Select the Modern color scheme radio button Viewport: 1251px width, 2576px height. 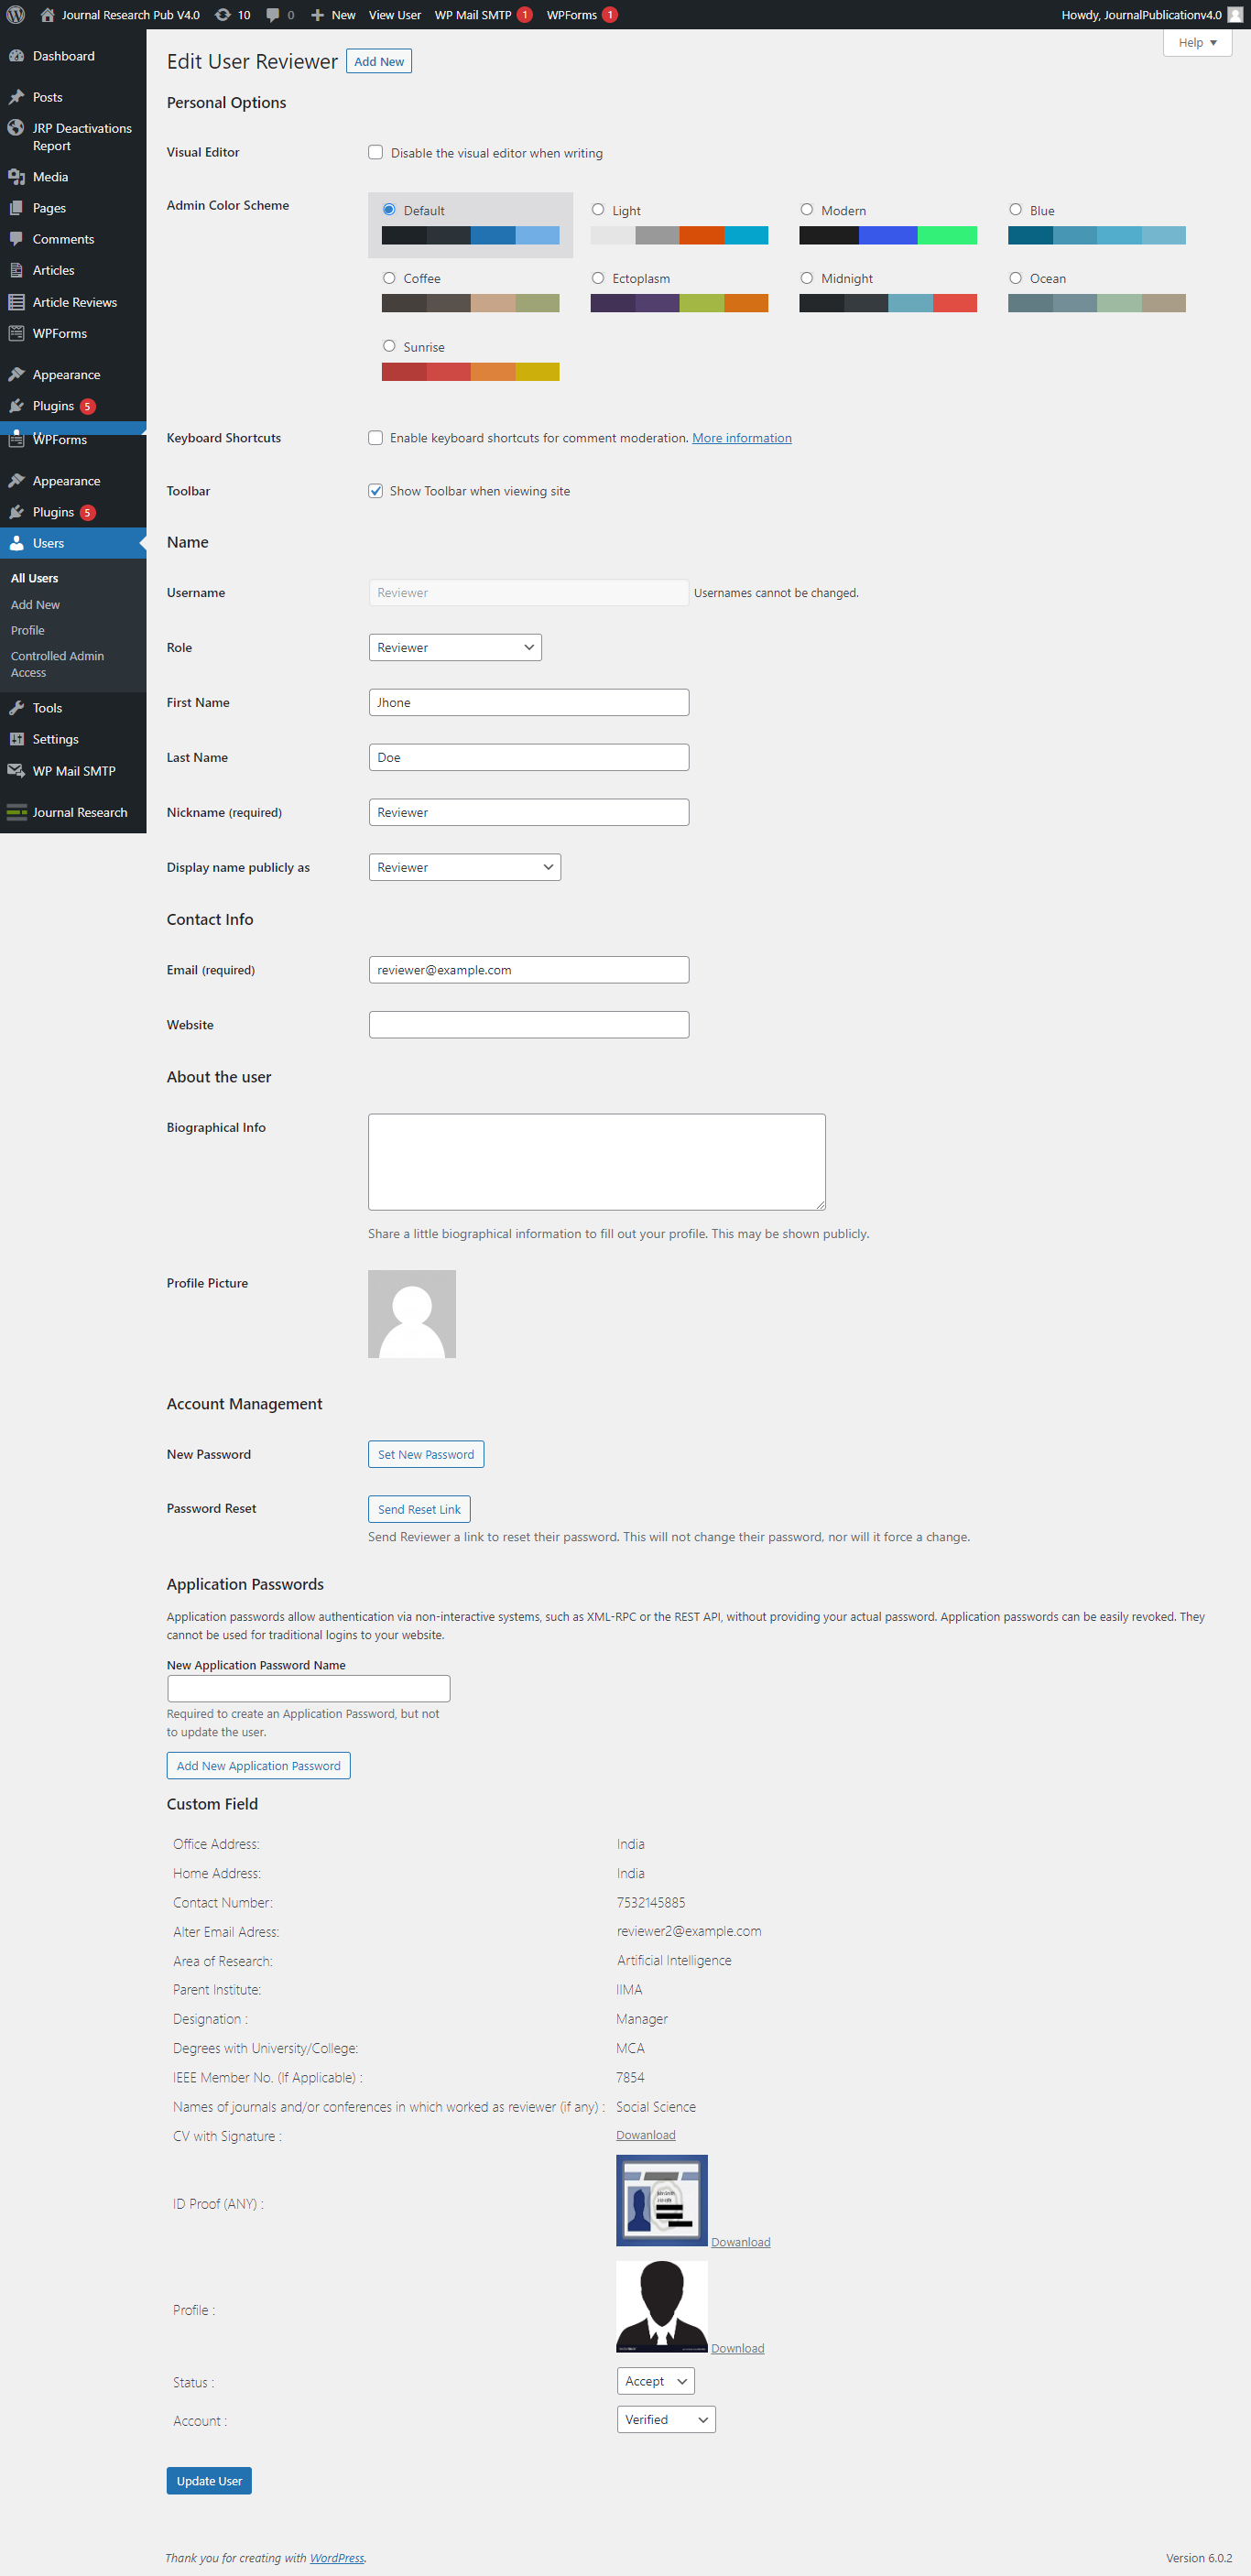(x=807, y=210)
